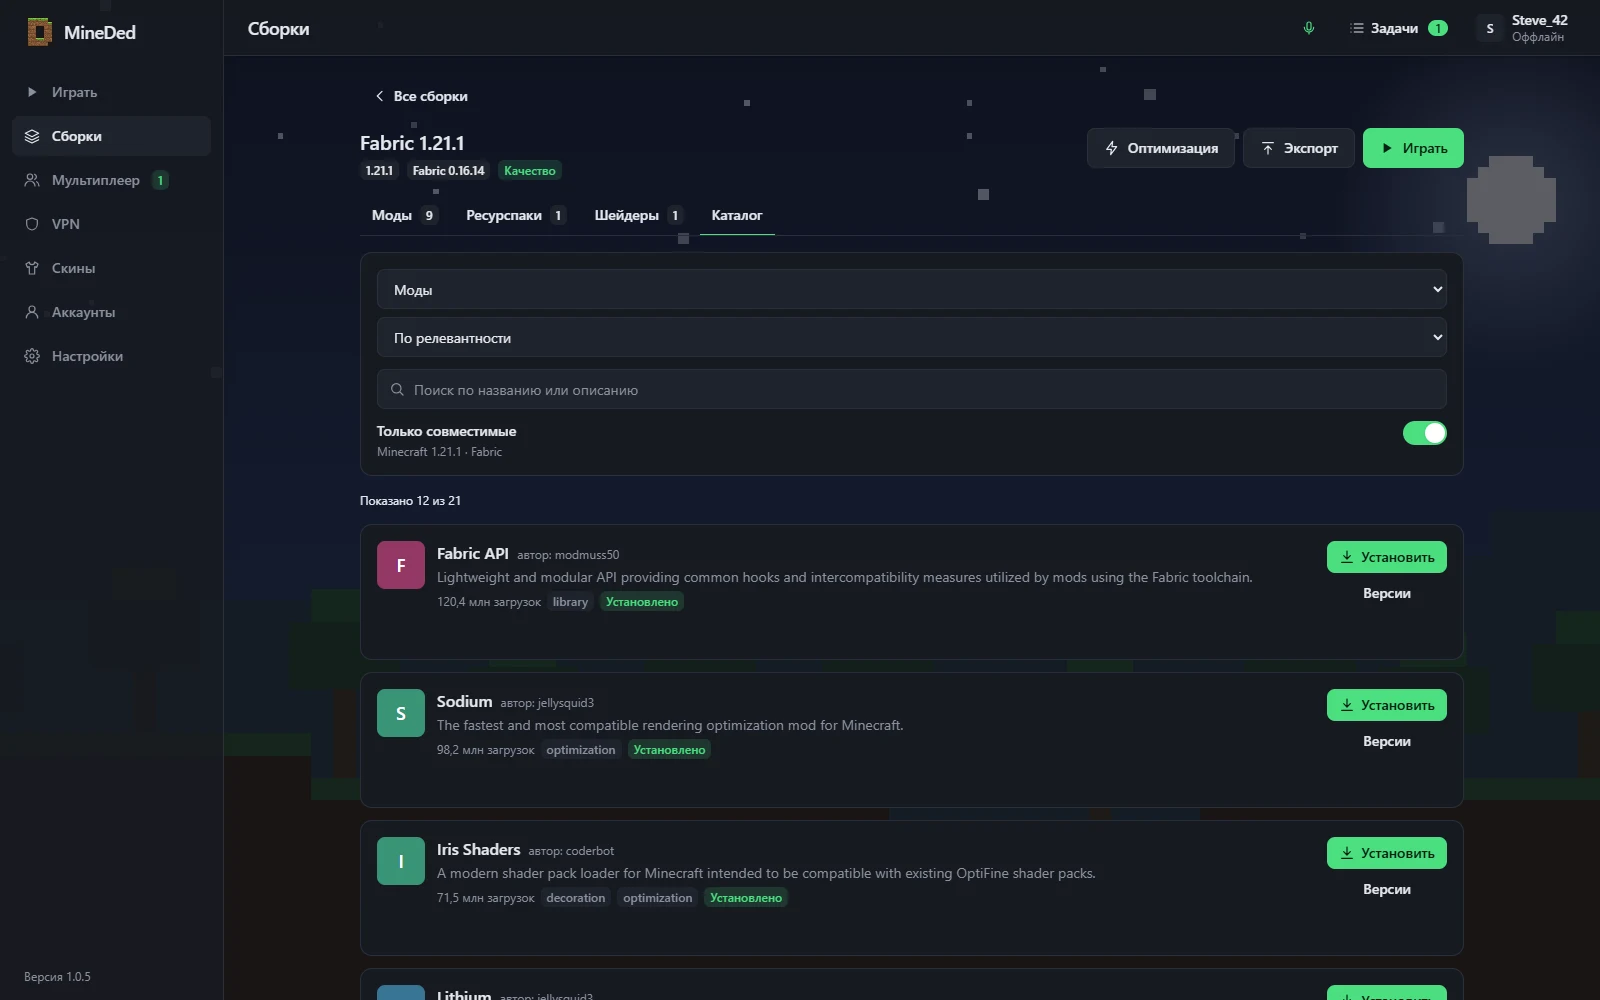Image resolution: width=1600 pixels, height=1000 pixels.
Task: Click the Steve_42 avatar icon
Action: pos(1490,28)
